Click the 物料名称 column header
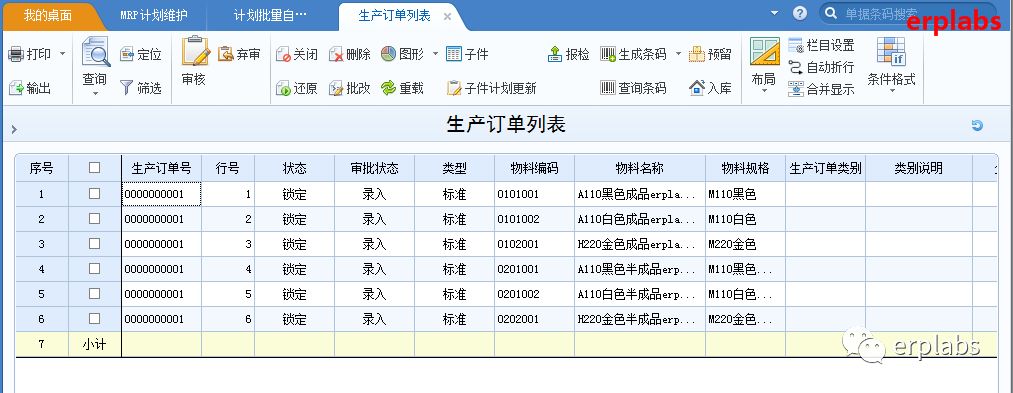The height and width of the screenshot is (393, 1013). click(x=640, y=168)
